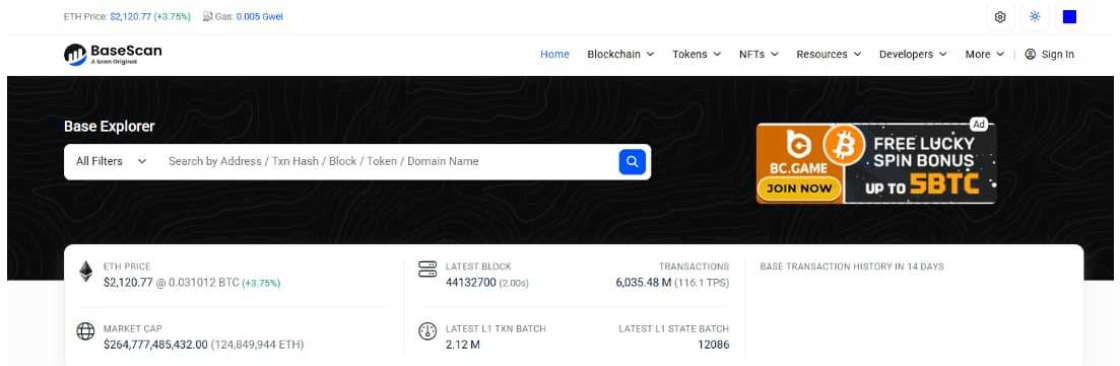Viewport: 1120px width, 366px height.
Task: Click the market cap value $264,777,485,432.00
Action: coord(156,345)
